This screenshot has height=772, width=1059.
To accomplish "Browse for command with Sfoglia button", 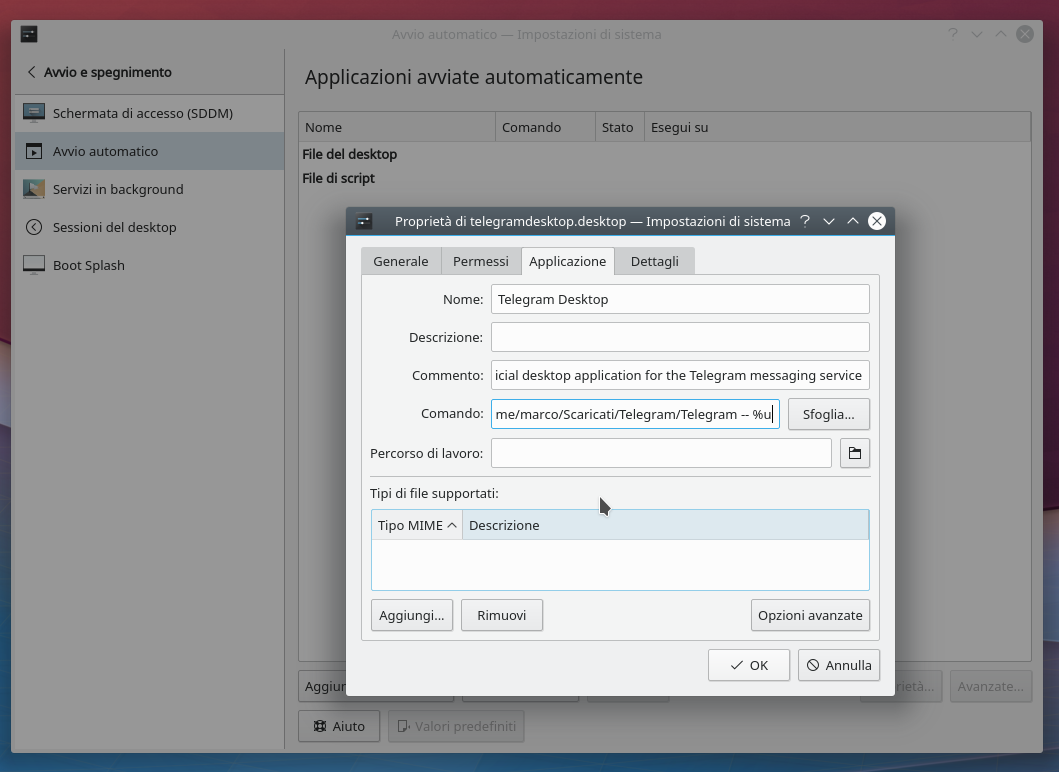I will pos(829,414).
